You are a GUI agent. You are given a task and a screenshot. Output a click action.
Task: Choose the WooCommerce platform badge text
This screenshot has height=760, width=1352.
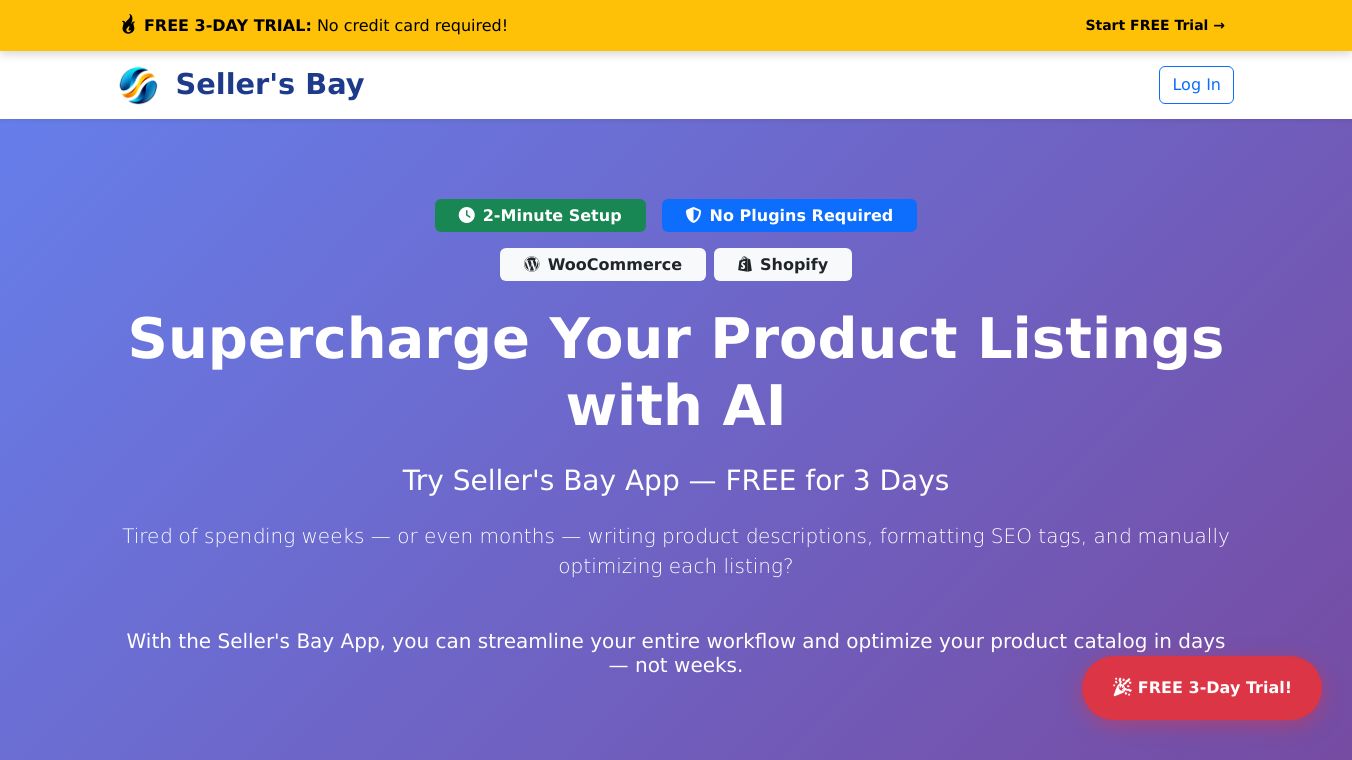pyautogui.click(x=614, y=264)
